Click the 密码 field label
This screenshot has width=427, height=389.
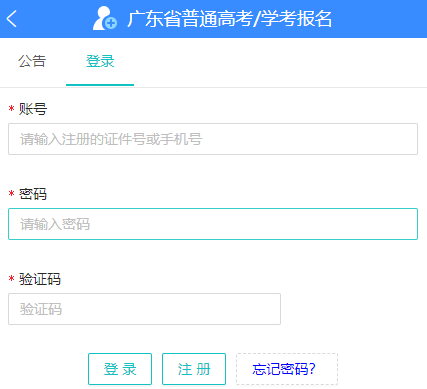pyautogui.click(x=33, y=194)
